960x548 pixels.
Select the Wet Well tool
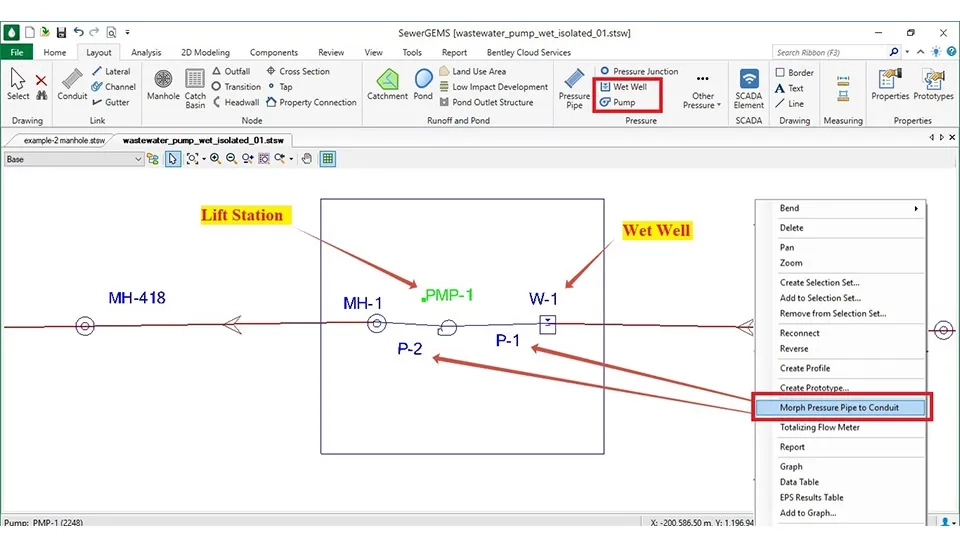pyautogui.click(x=623, y=87)
